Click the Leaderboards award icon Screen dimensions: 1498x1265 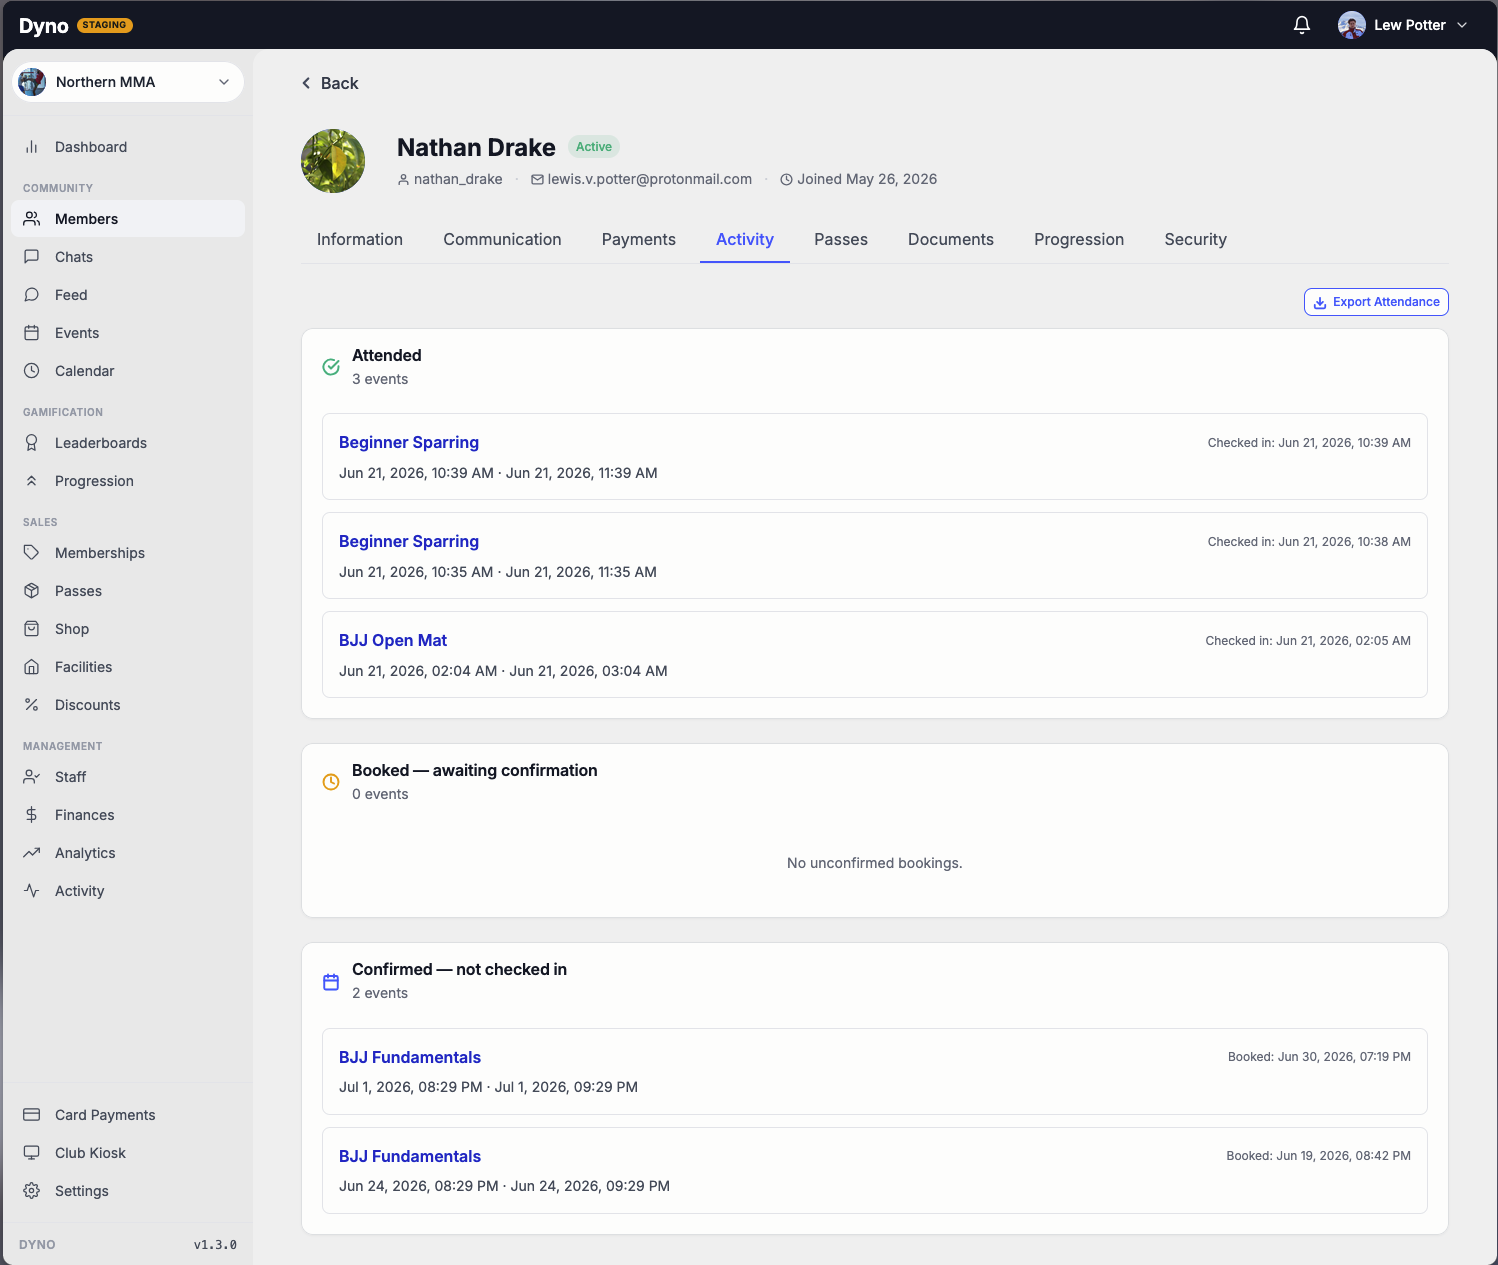[32, 443]
